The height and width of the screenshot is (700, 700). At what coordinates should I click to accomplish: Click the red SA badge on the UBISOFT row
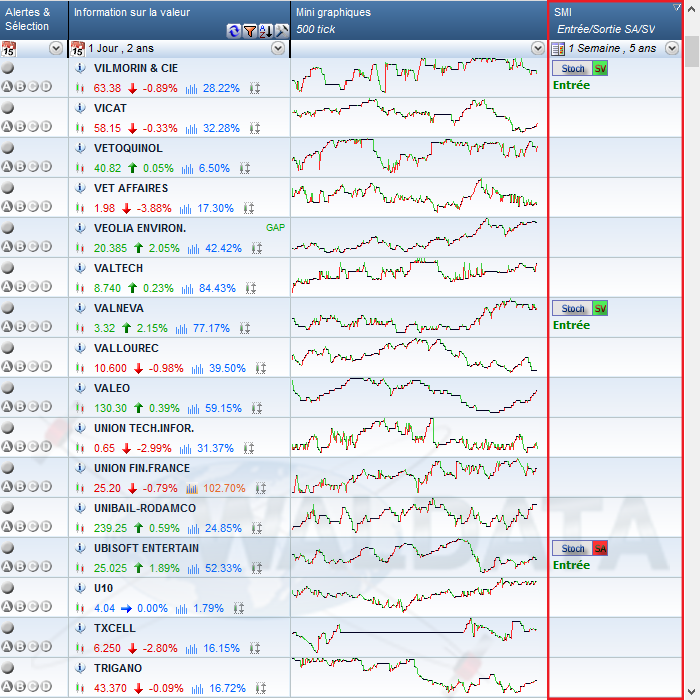point(600,549)
